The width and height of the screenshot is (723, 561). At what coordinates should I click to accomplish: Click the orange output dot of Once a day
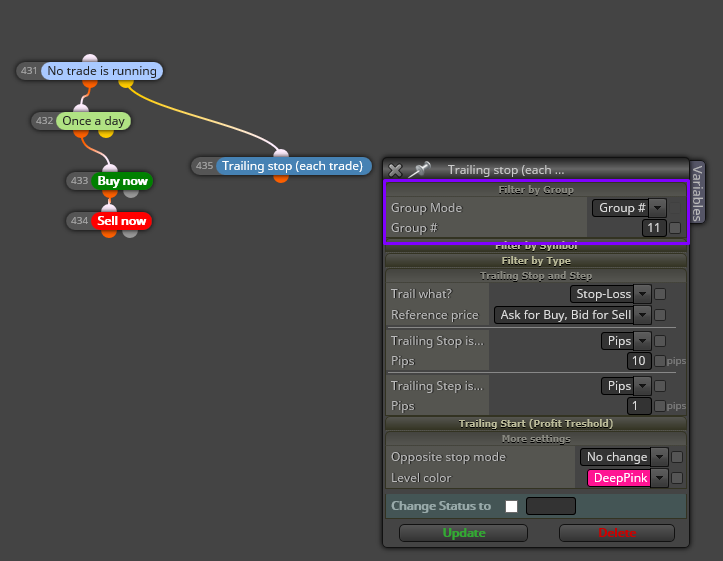pyautogui.click(x=81, y=134)
